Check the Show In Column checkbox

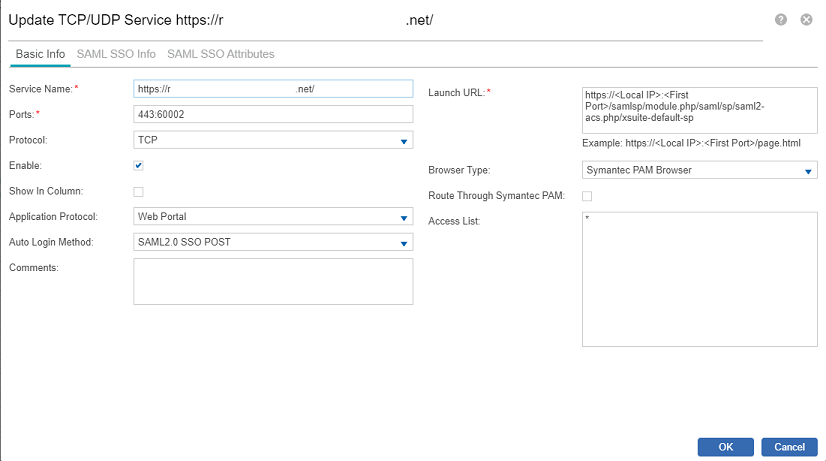[139, 191]
